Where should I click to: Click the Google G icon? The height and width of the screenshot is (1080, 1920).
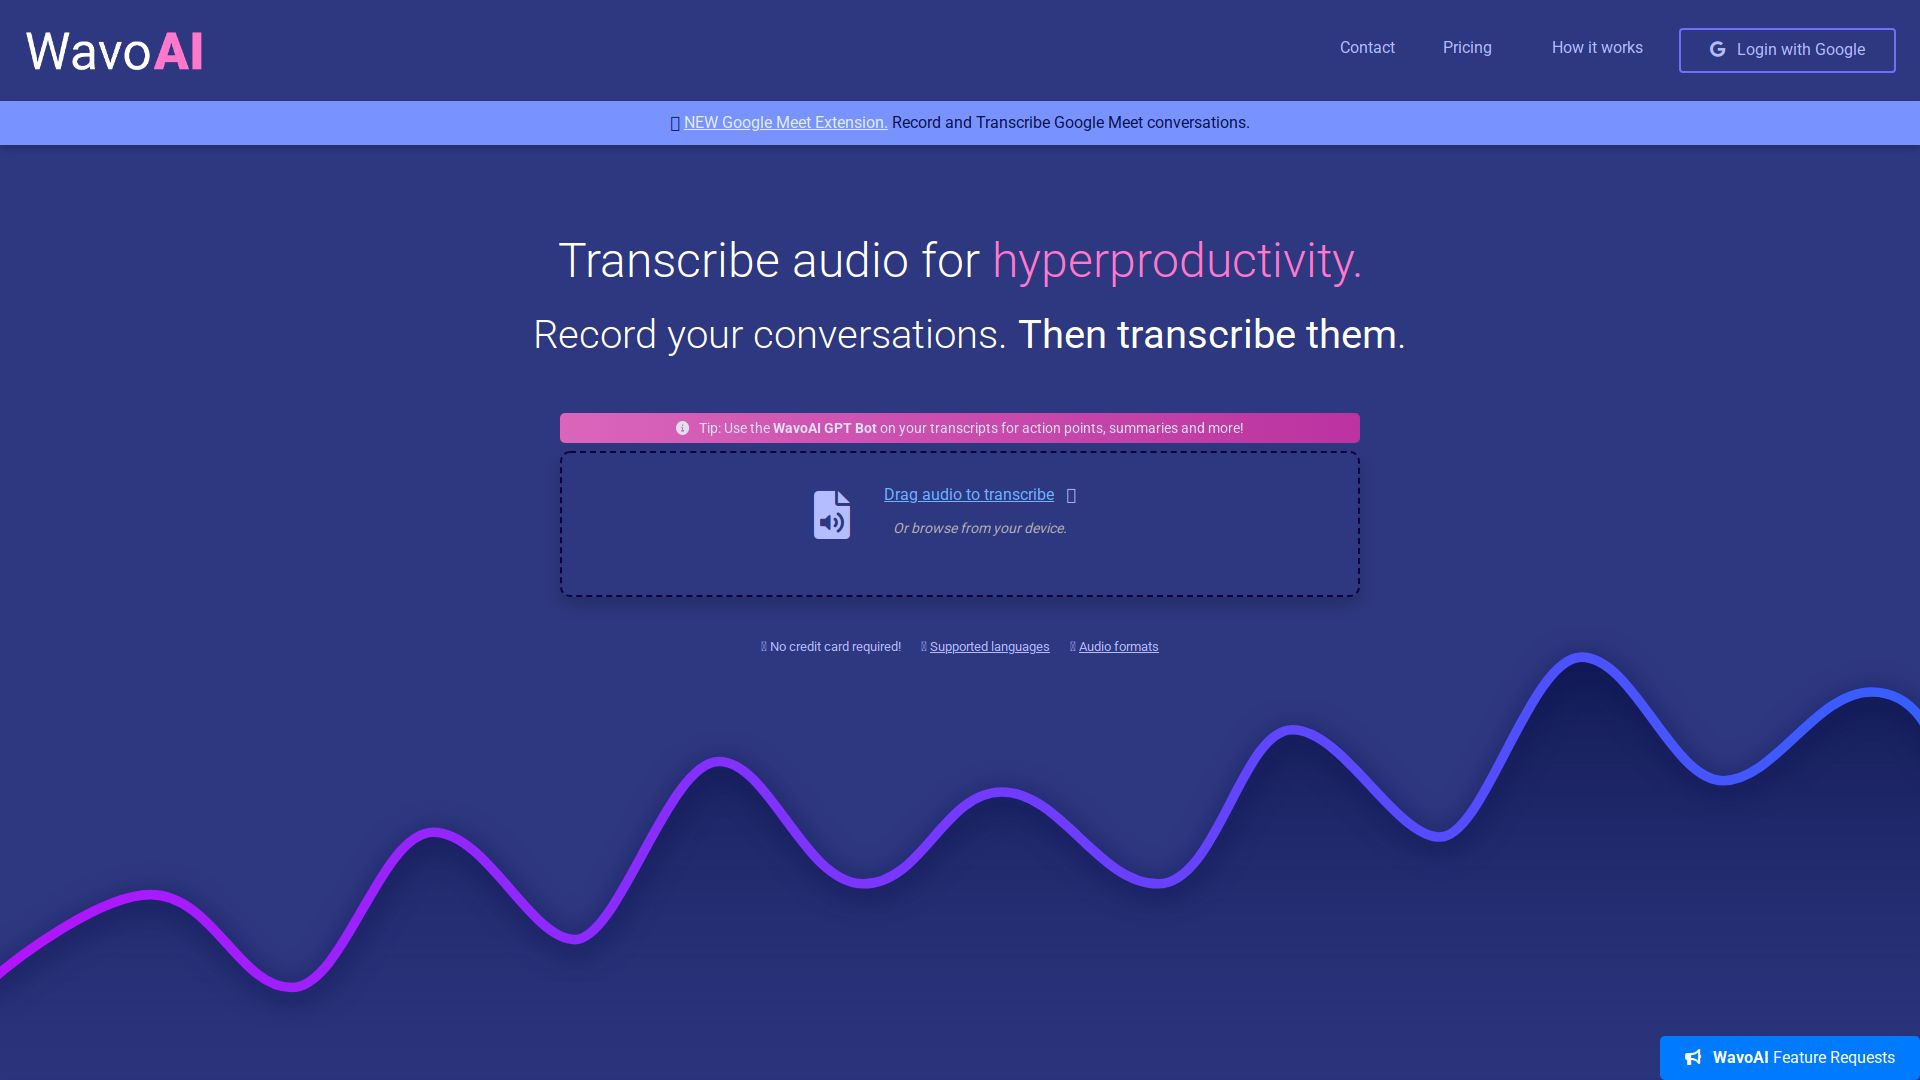1717,49
